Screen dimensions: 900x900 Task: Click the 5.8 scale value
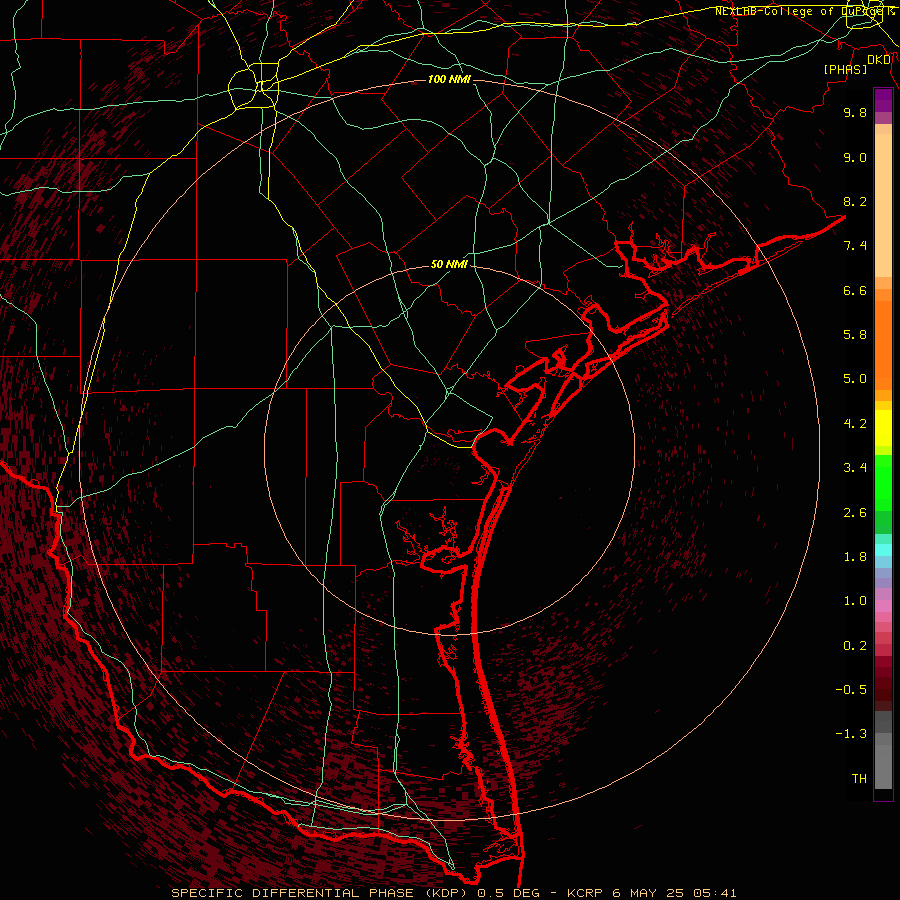[x=855, y=335]
